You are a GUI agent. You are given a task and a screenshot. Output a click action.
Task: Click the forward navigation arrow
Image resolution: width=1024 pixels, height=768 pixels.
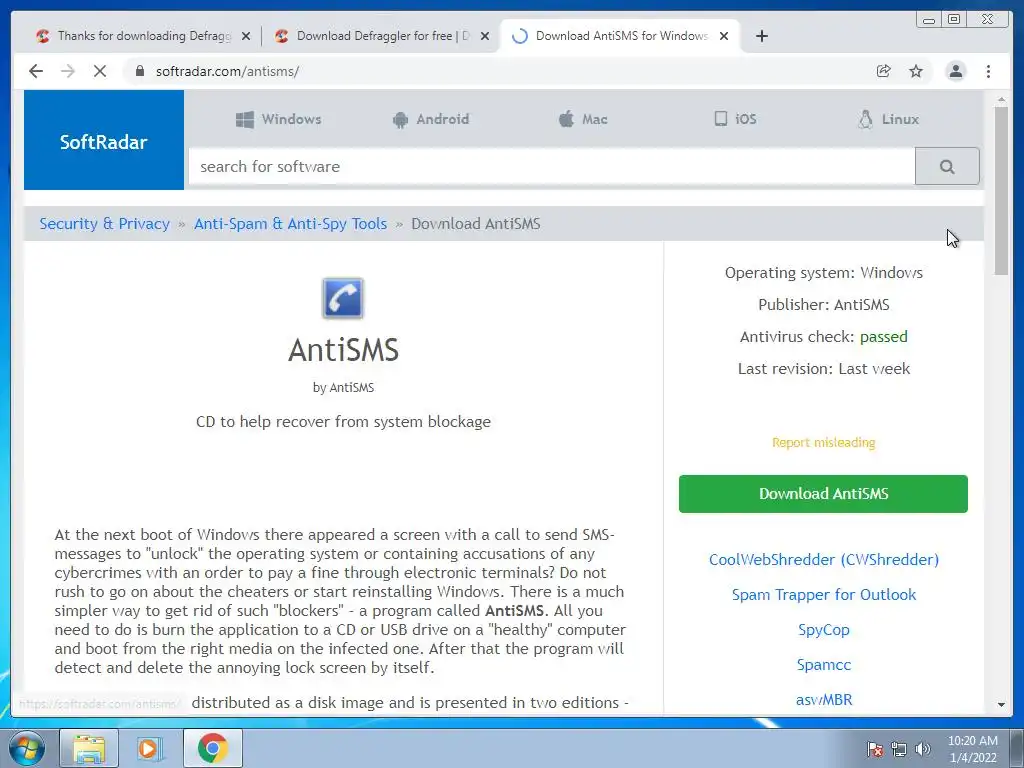pyautogui.click(x=68, y=71)
